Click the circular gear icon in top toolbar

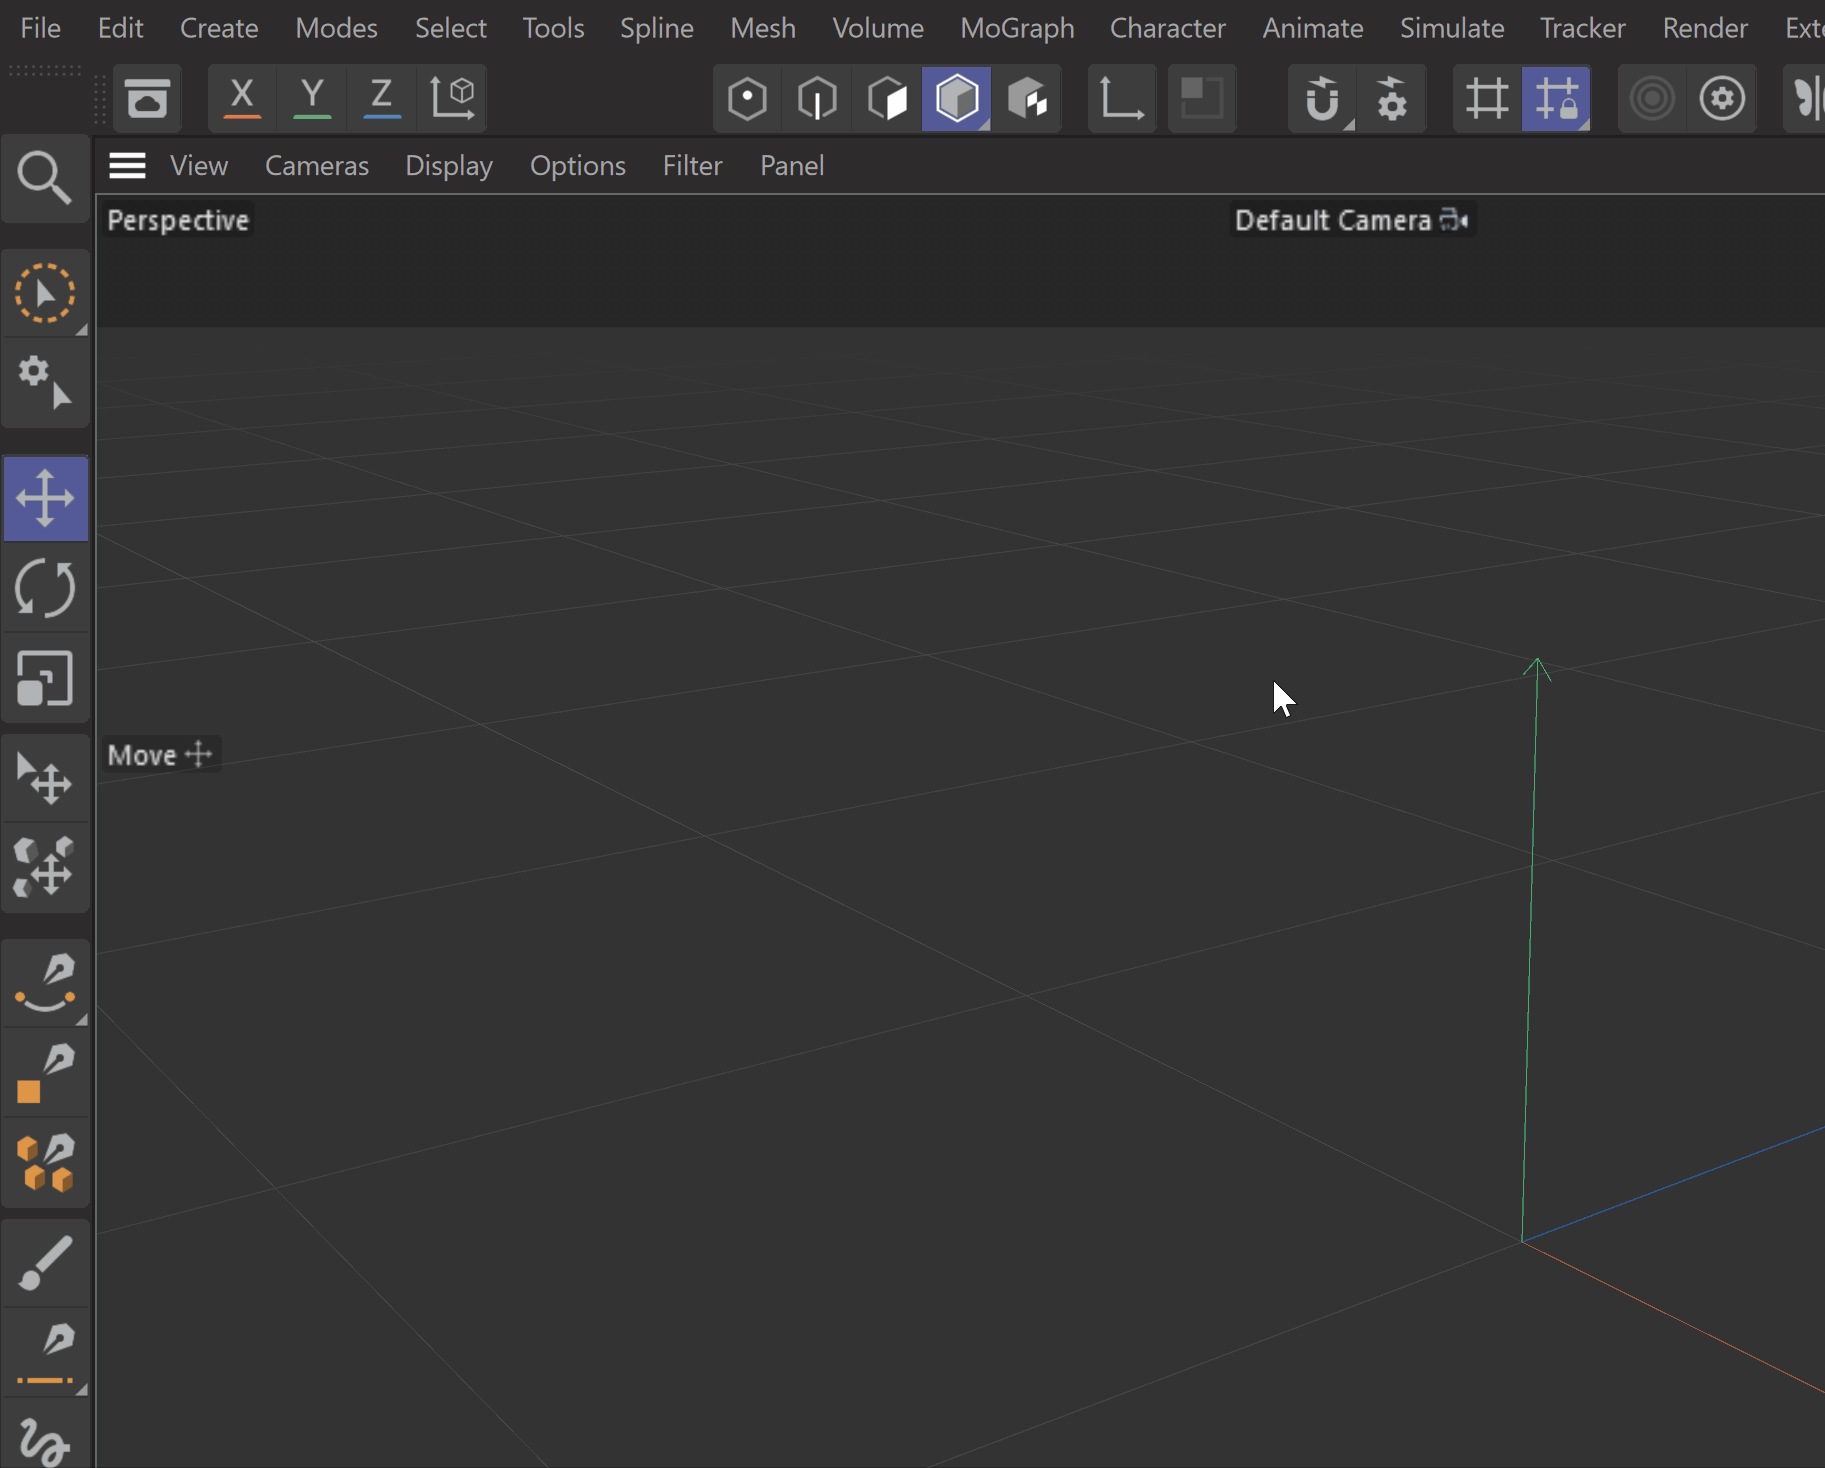click(x=1722, y=99)
